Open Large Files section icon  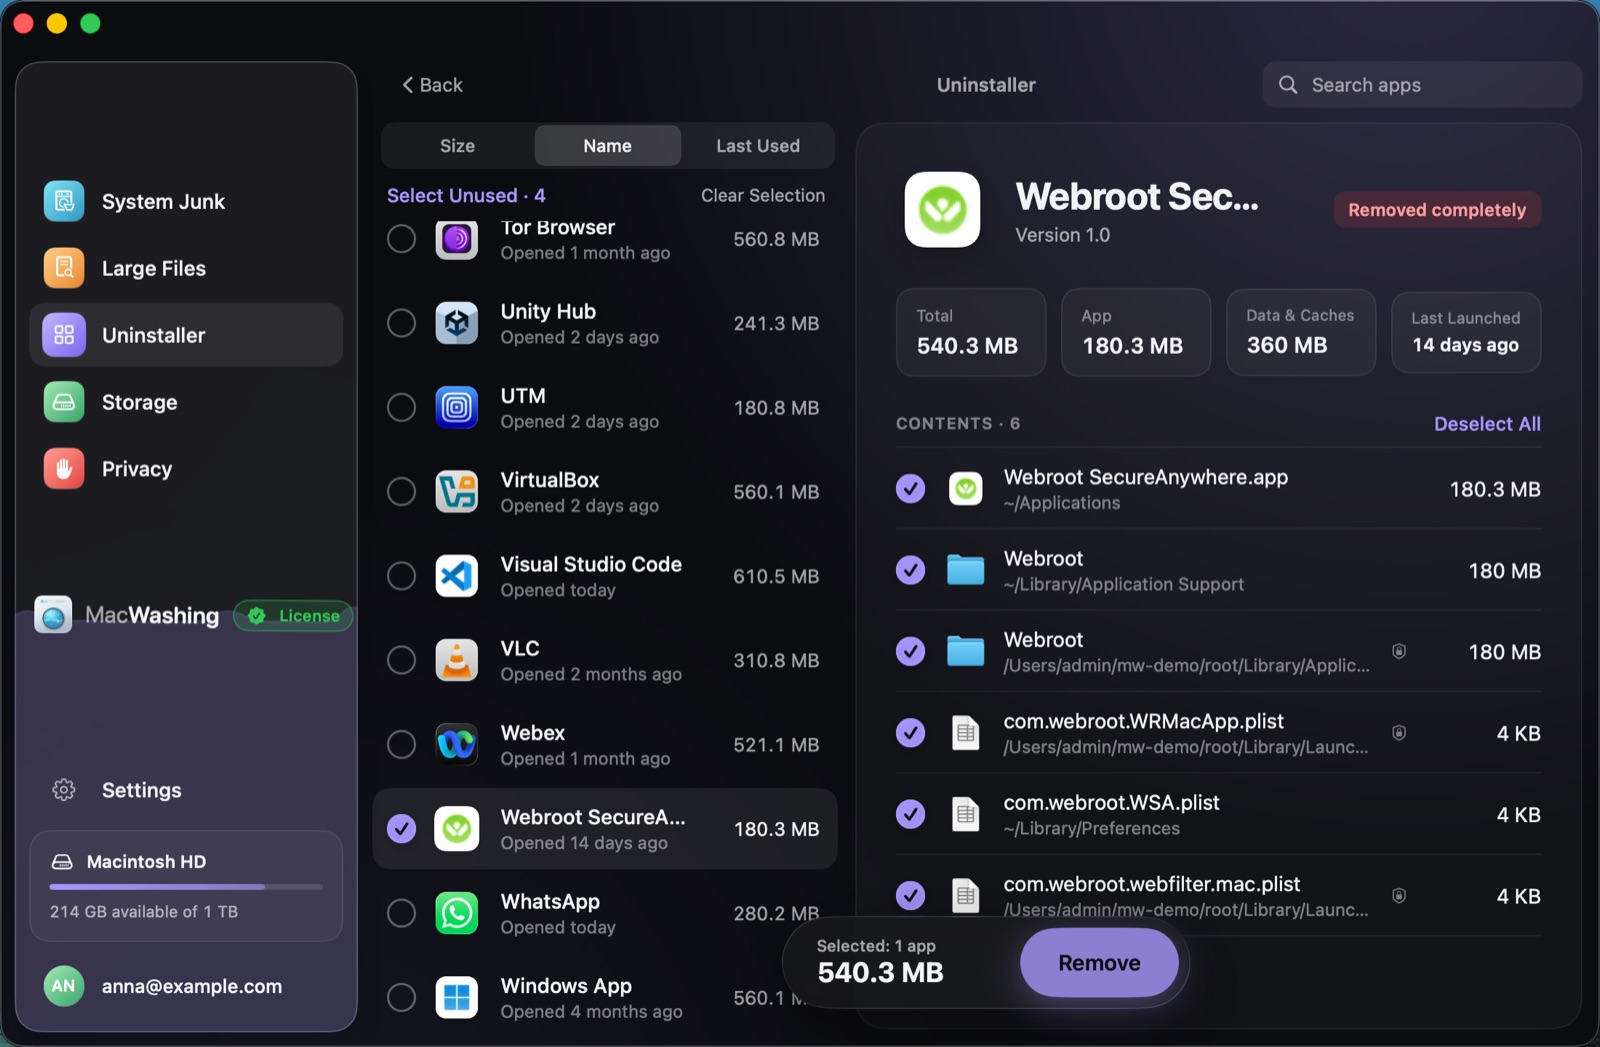pos(64,268)
